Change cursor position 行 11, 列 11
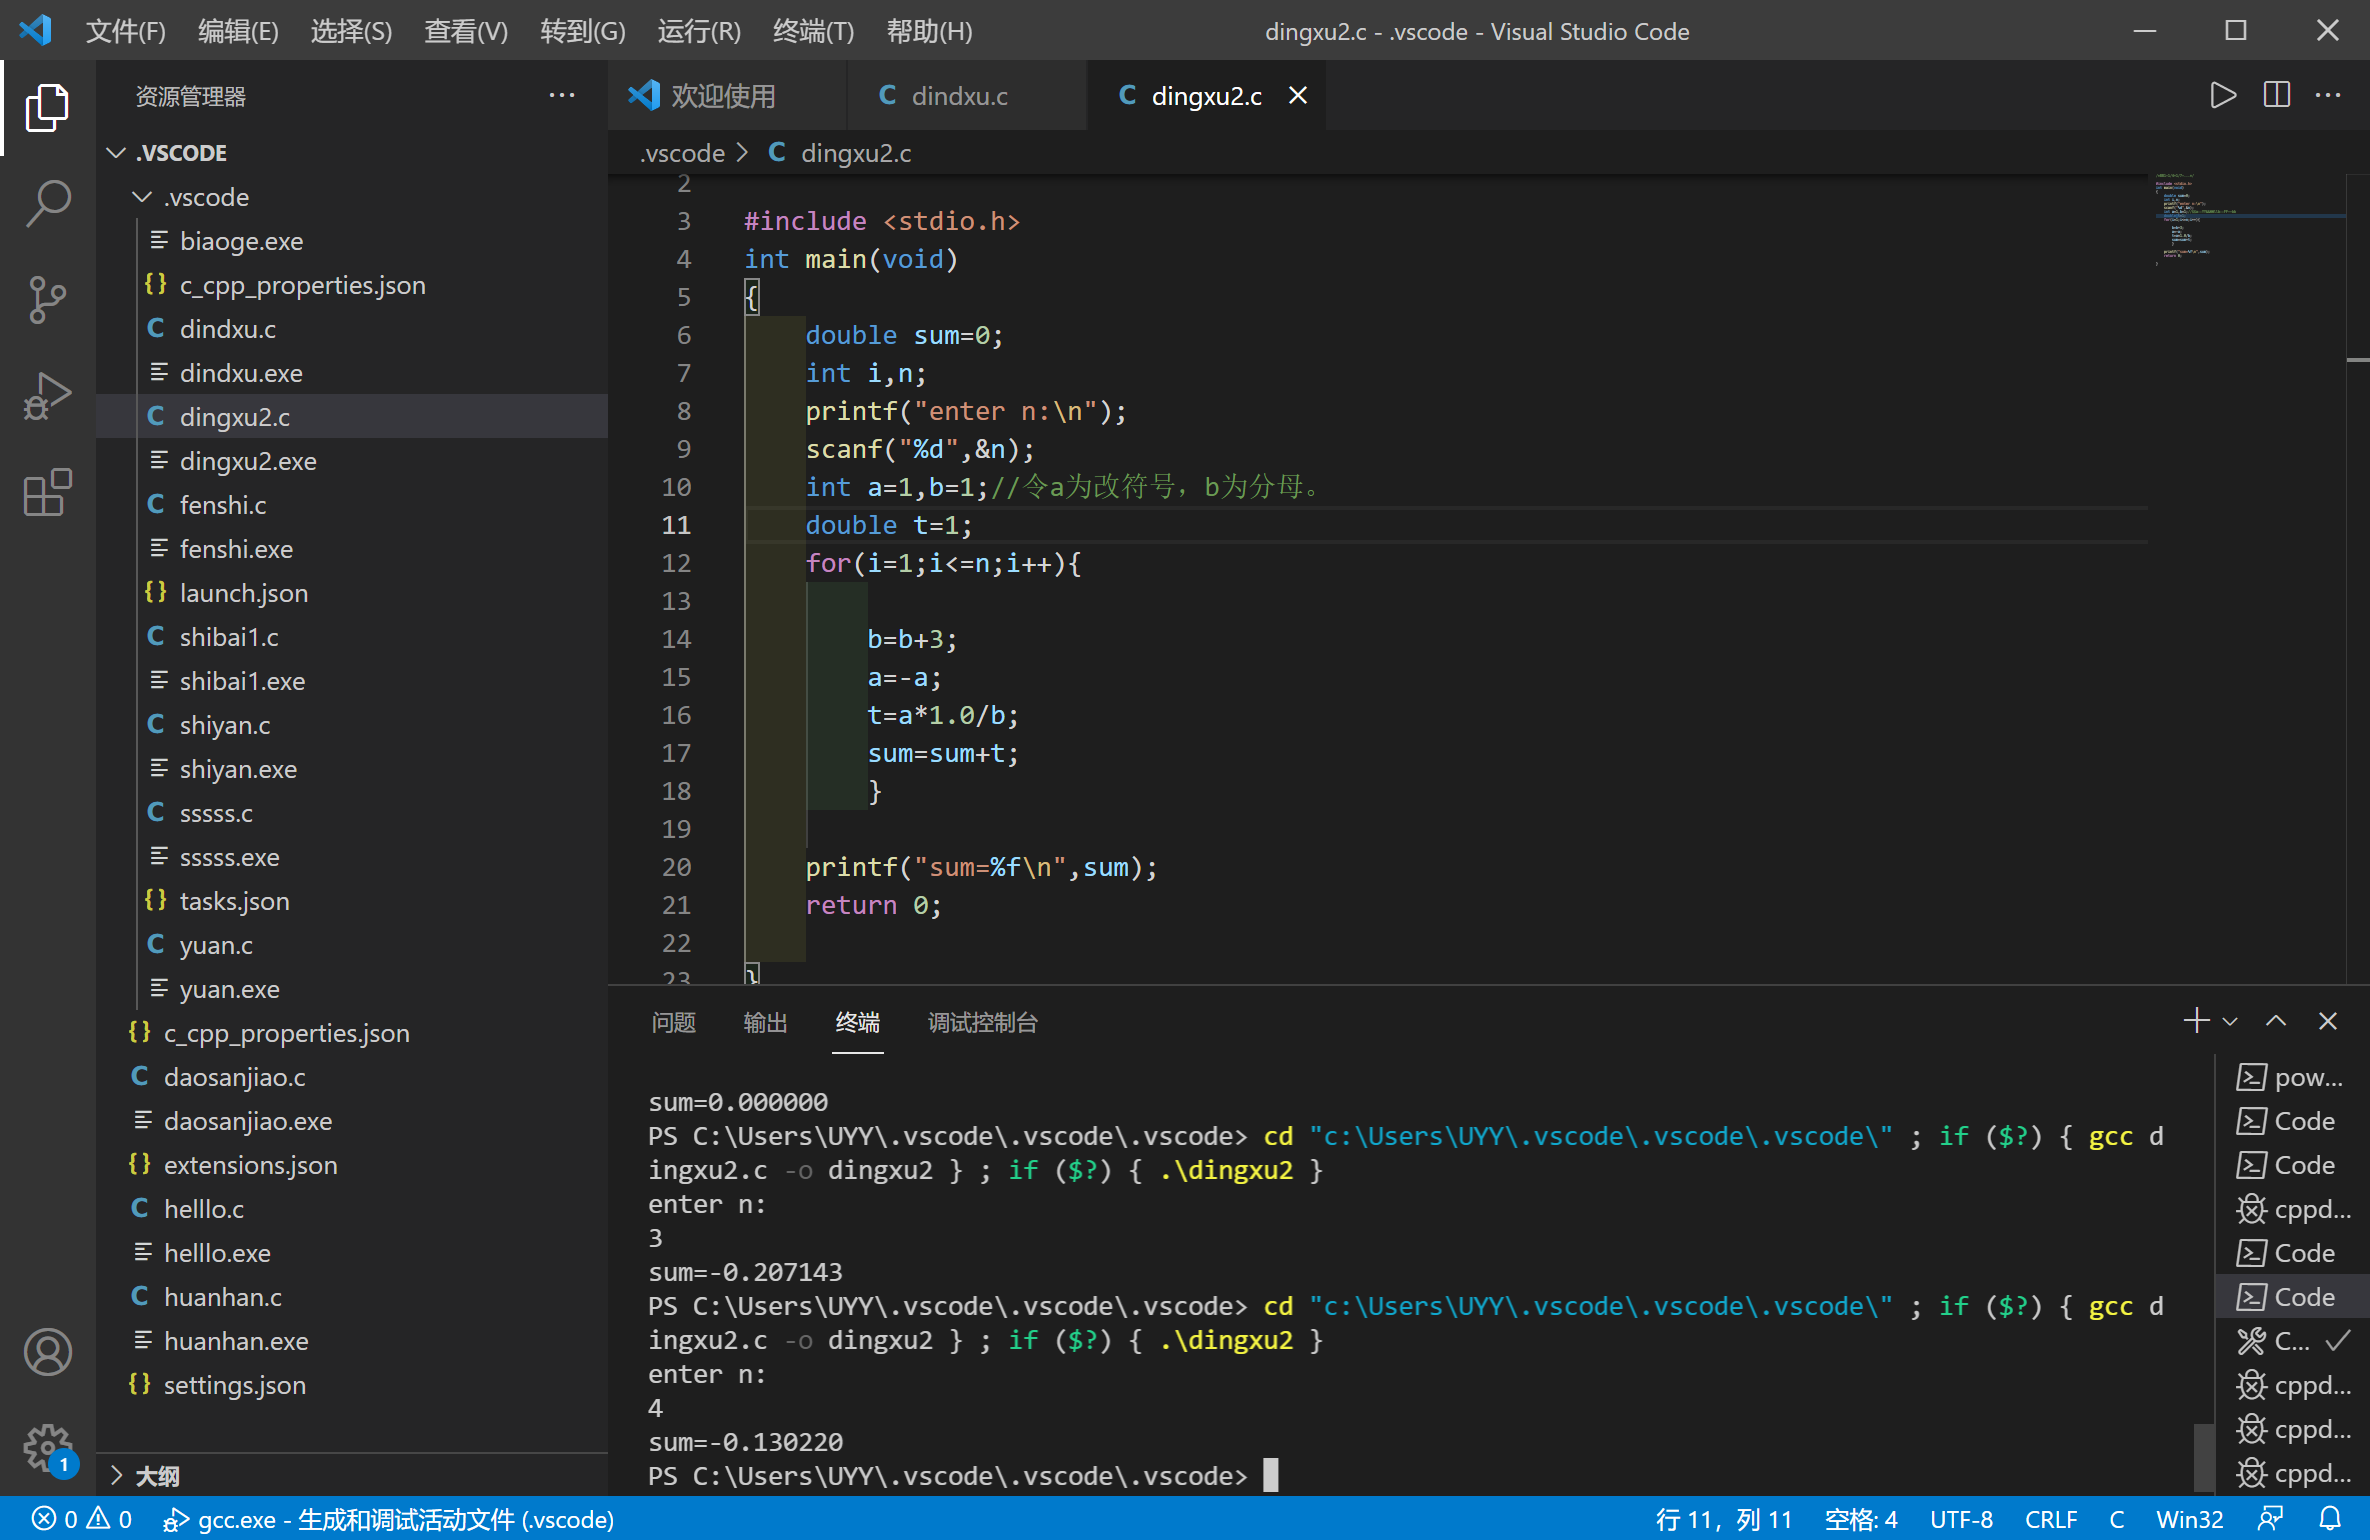The width and height of the screenshot is (2370, 1540). (1724, 1519)
